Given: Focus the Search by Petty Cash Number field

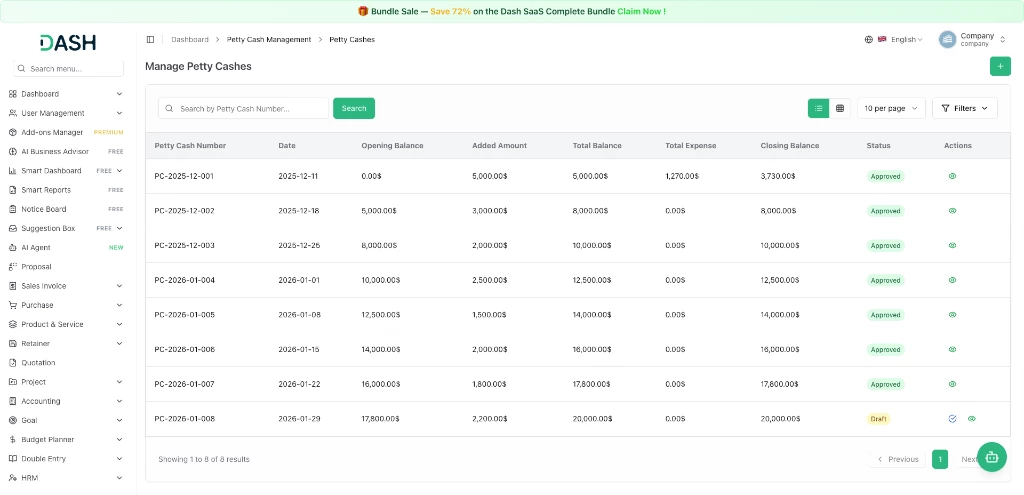Looking at the screenshot, I should (x=244, y=108).
